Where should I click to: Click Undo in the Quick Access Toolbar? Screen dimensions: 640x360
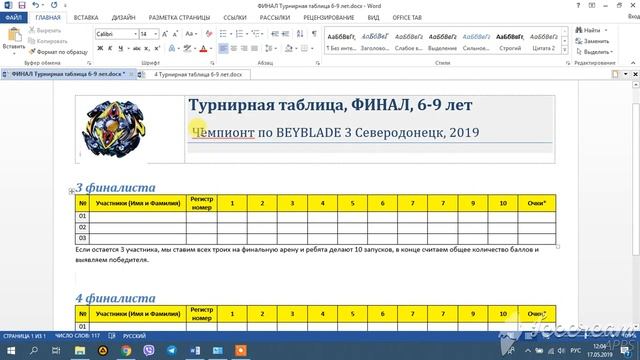[36, 5]
